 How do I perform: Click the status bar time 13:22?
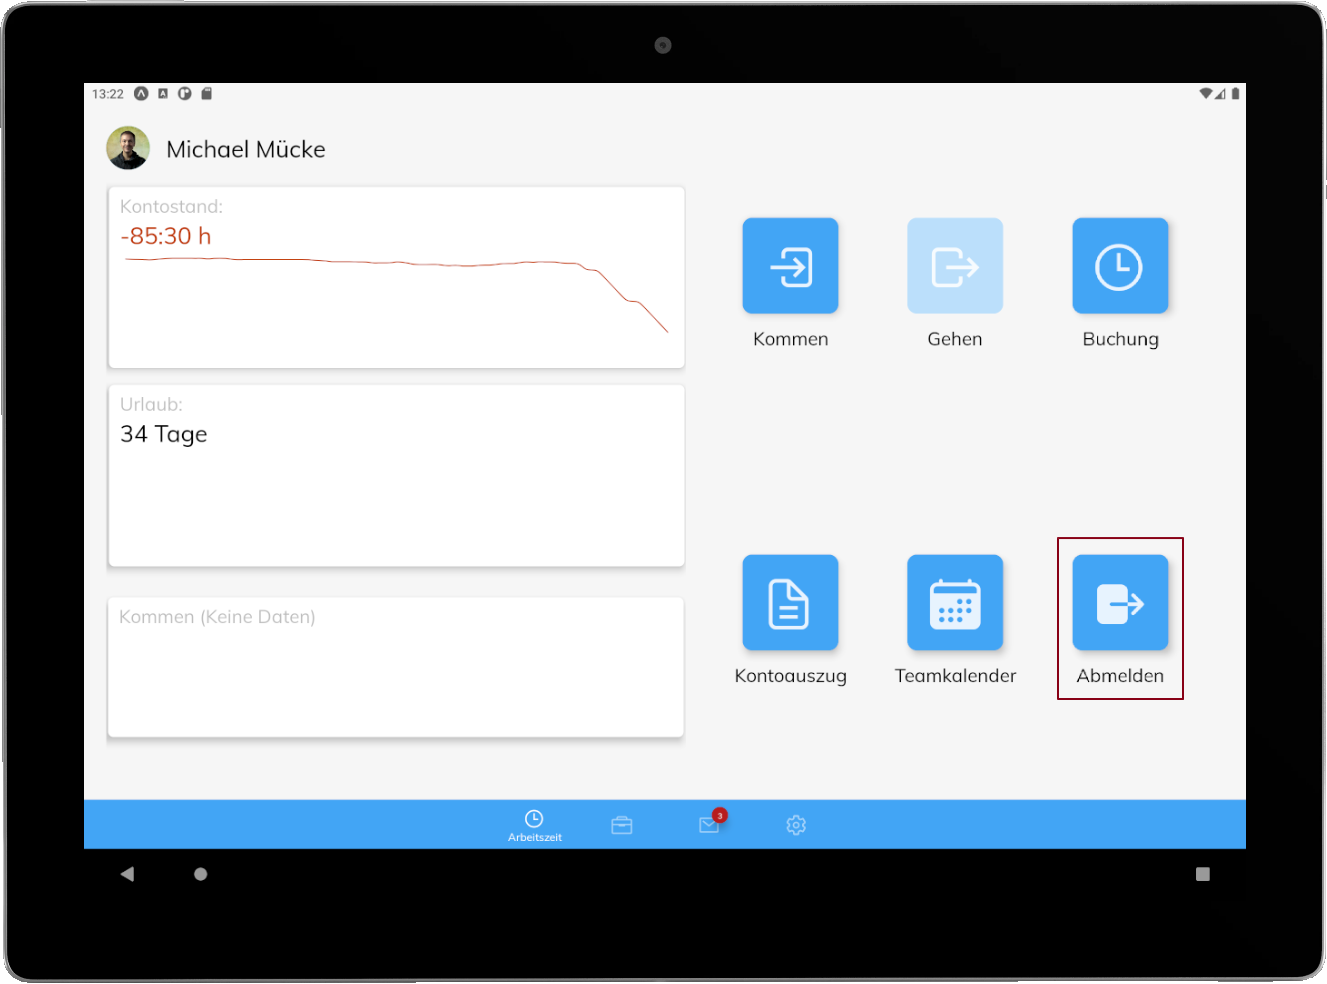[x=108, y=94]
